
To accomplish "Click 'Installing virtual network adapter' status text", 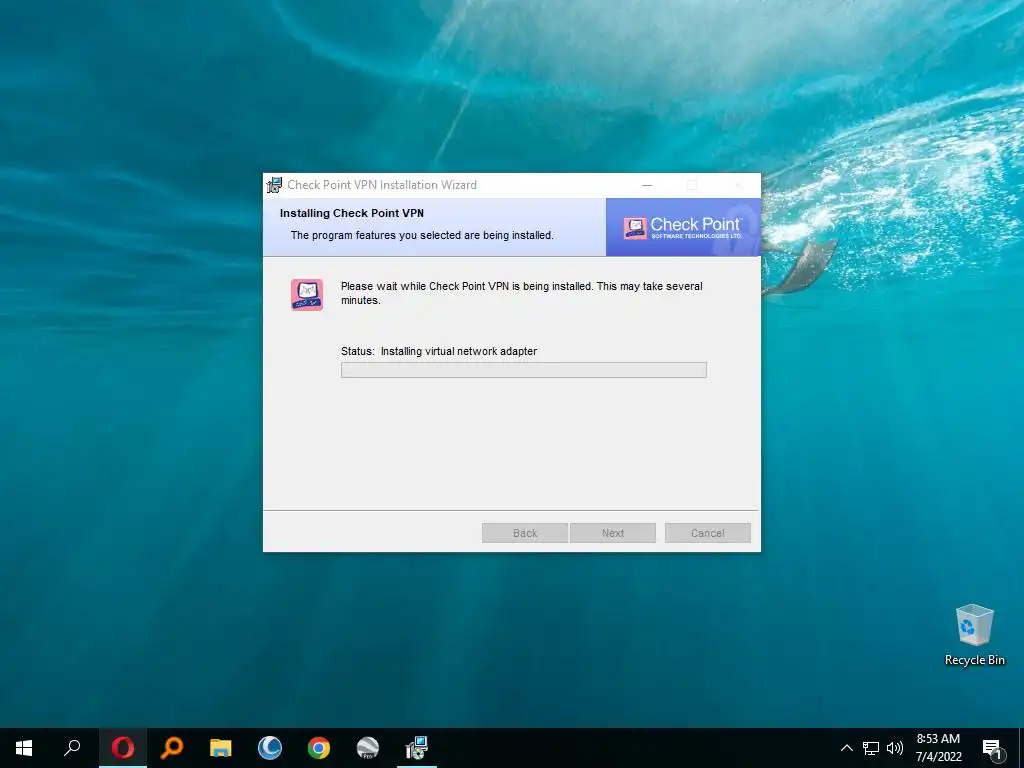I will click(458, 351).
